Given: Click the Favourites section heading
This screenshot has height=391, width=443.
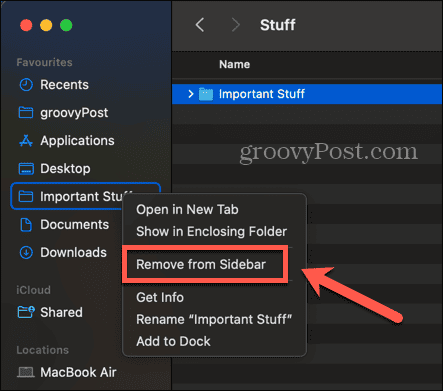Looking at the screenshot, I should (x=44, y=62).
